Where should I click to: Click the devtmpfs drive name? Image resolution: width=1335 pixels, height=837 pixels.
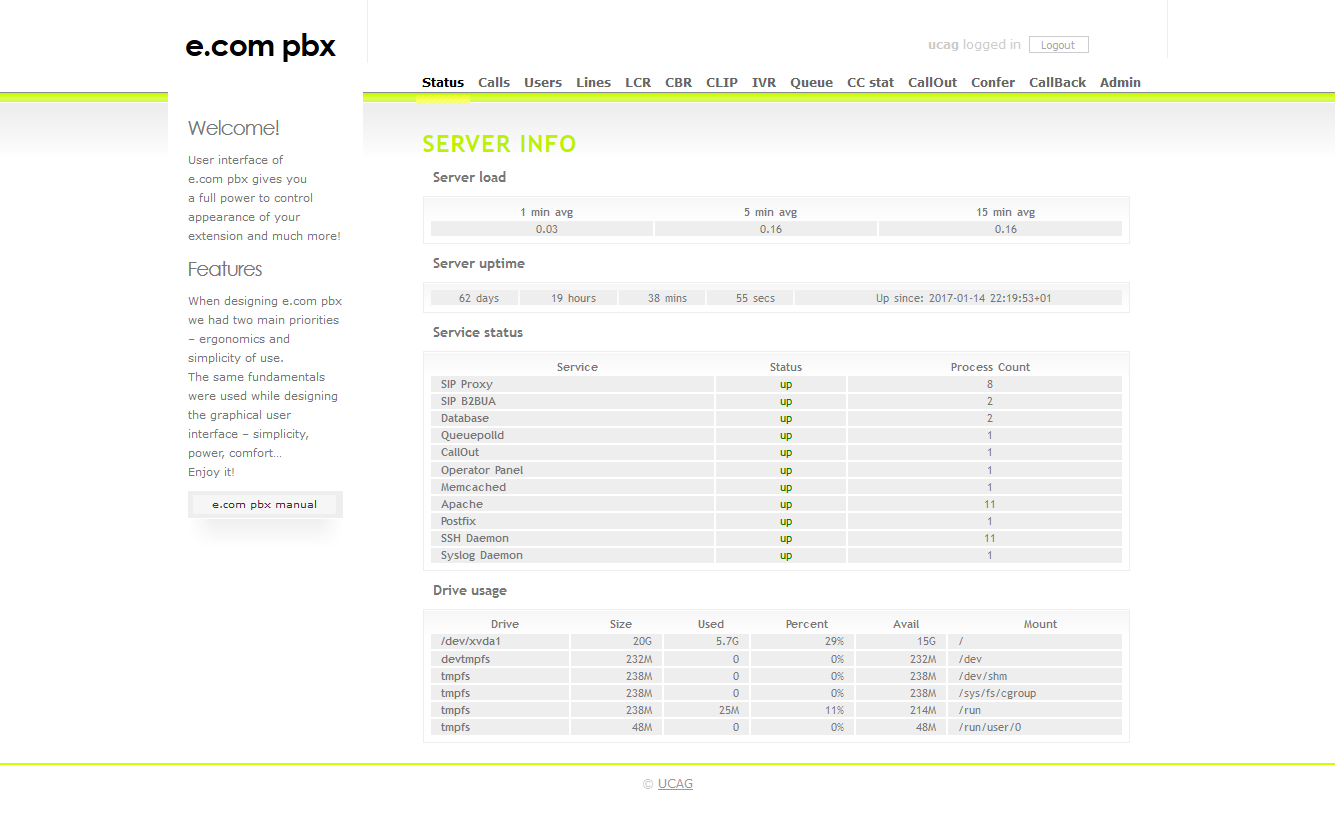(466, 659)
